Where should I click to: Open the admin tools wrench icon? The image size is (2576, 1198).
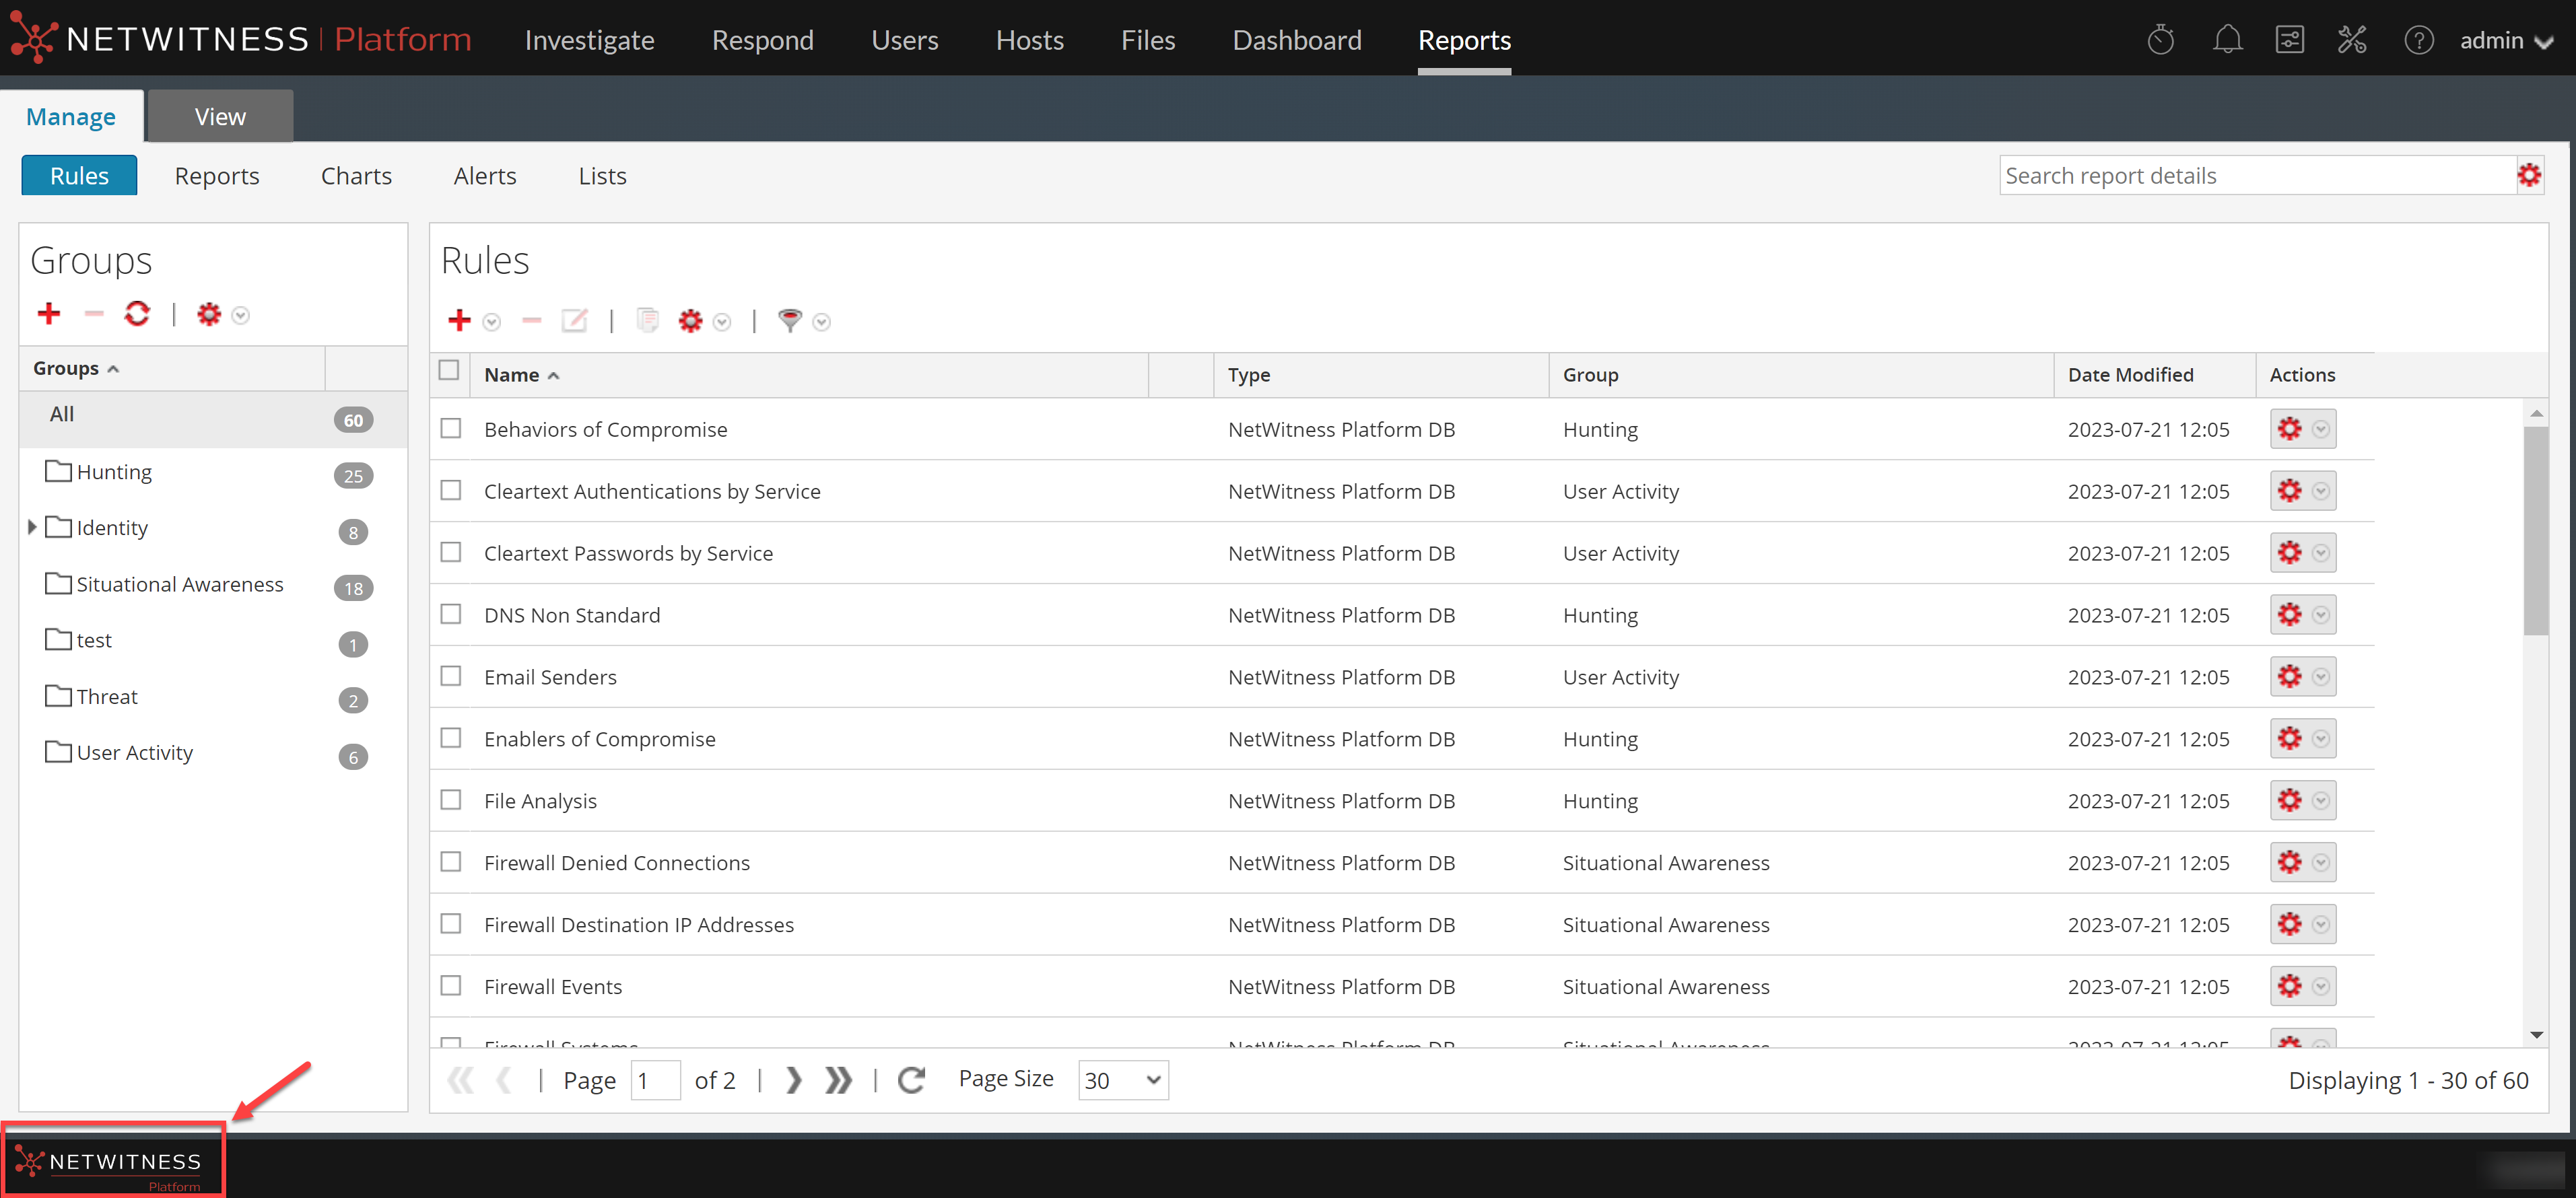[2351, 40]
